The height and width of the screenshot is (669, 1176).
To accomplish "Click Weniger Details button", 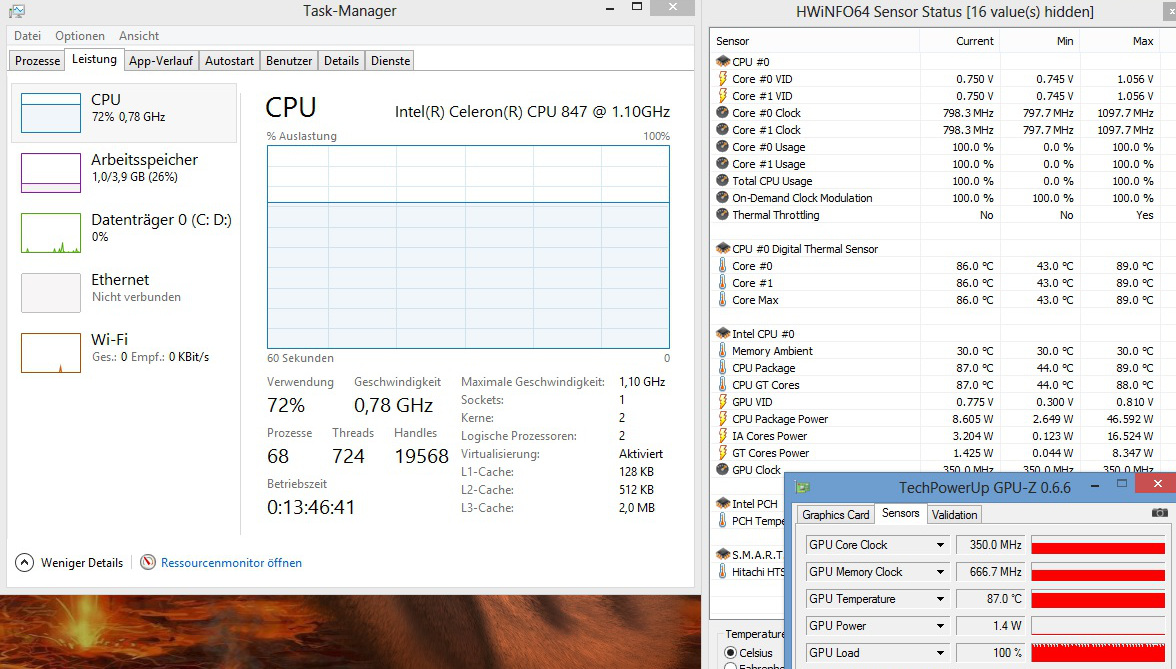I will click(69, 562).
